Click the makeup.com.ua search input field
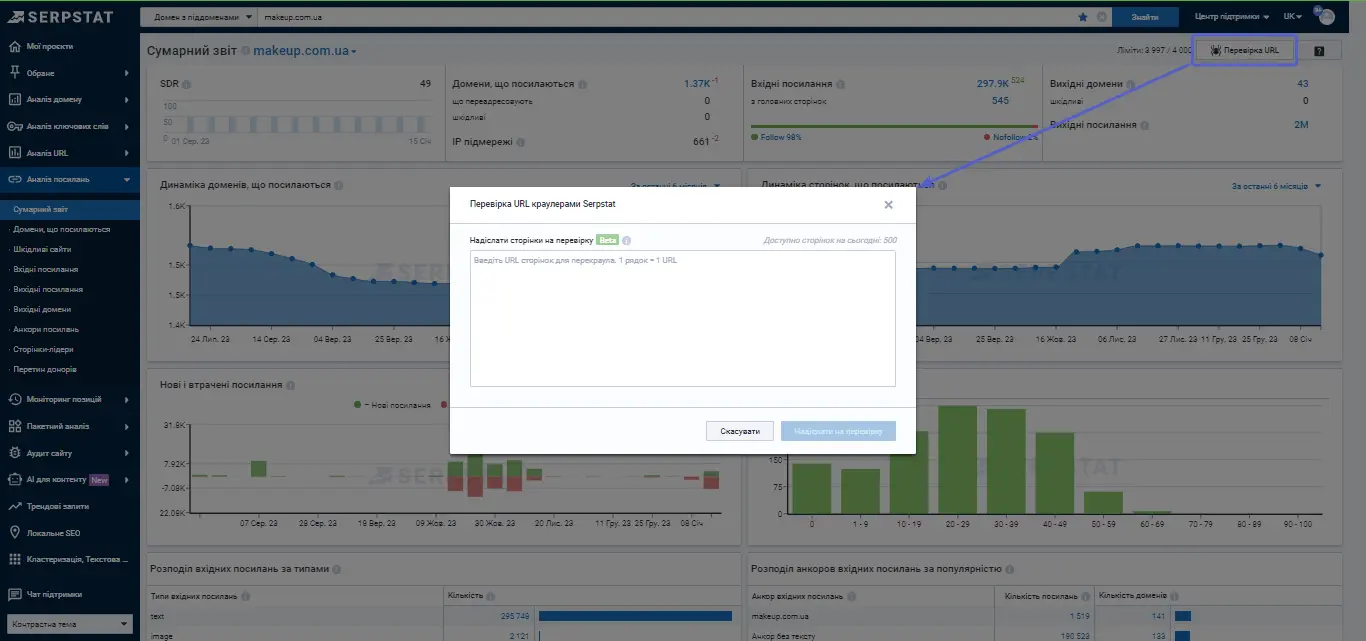 [665, 17]
